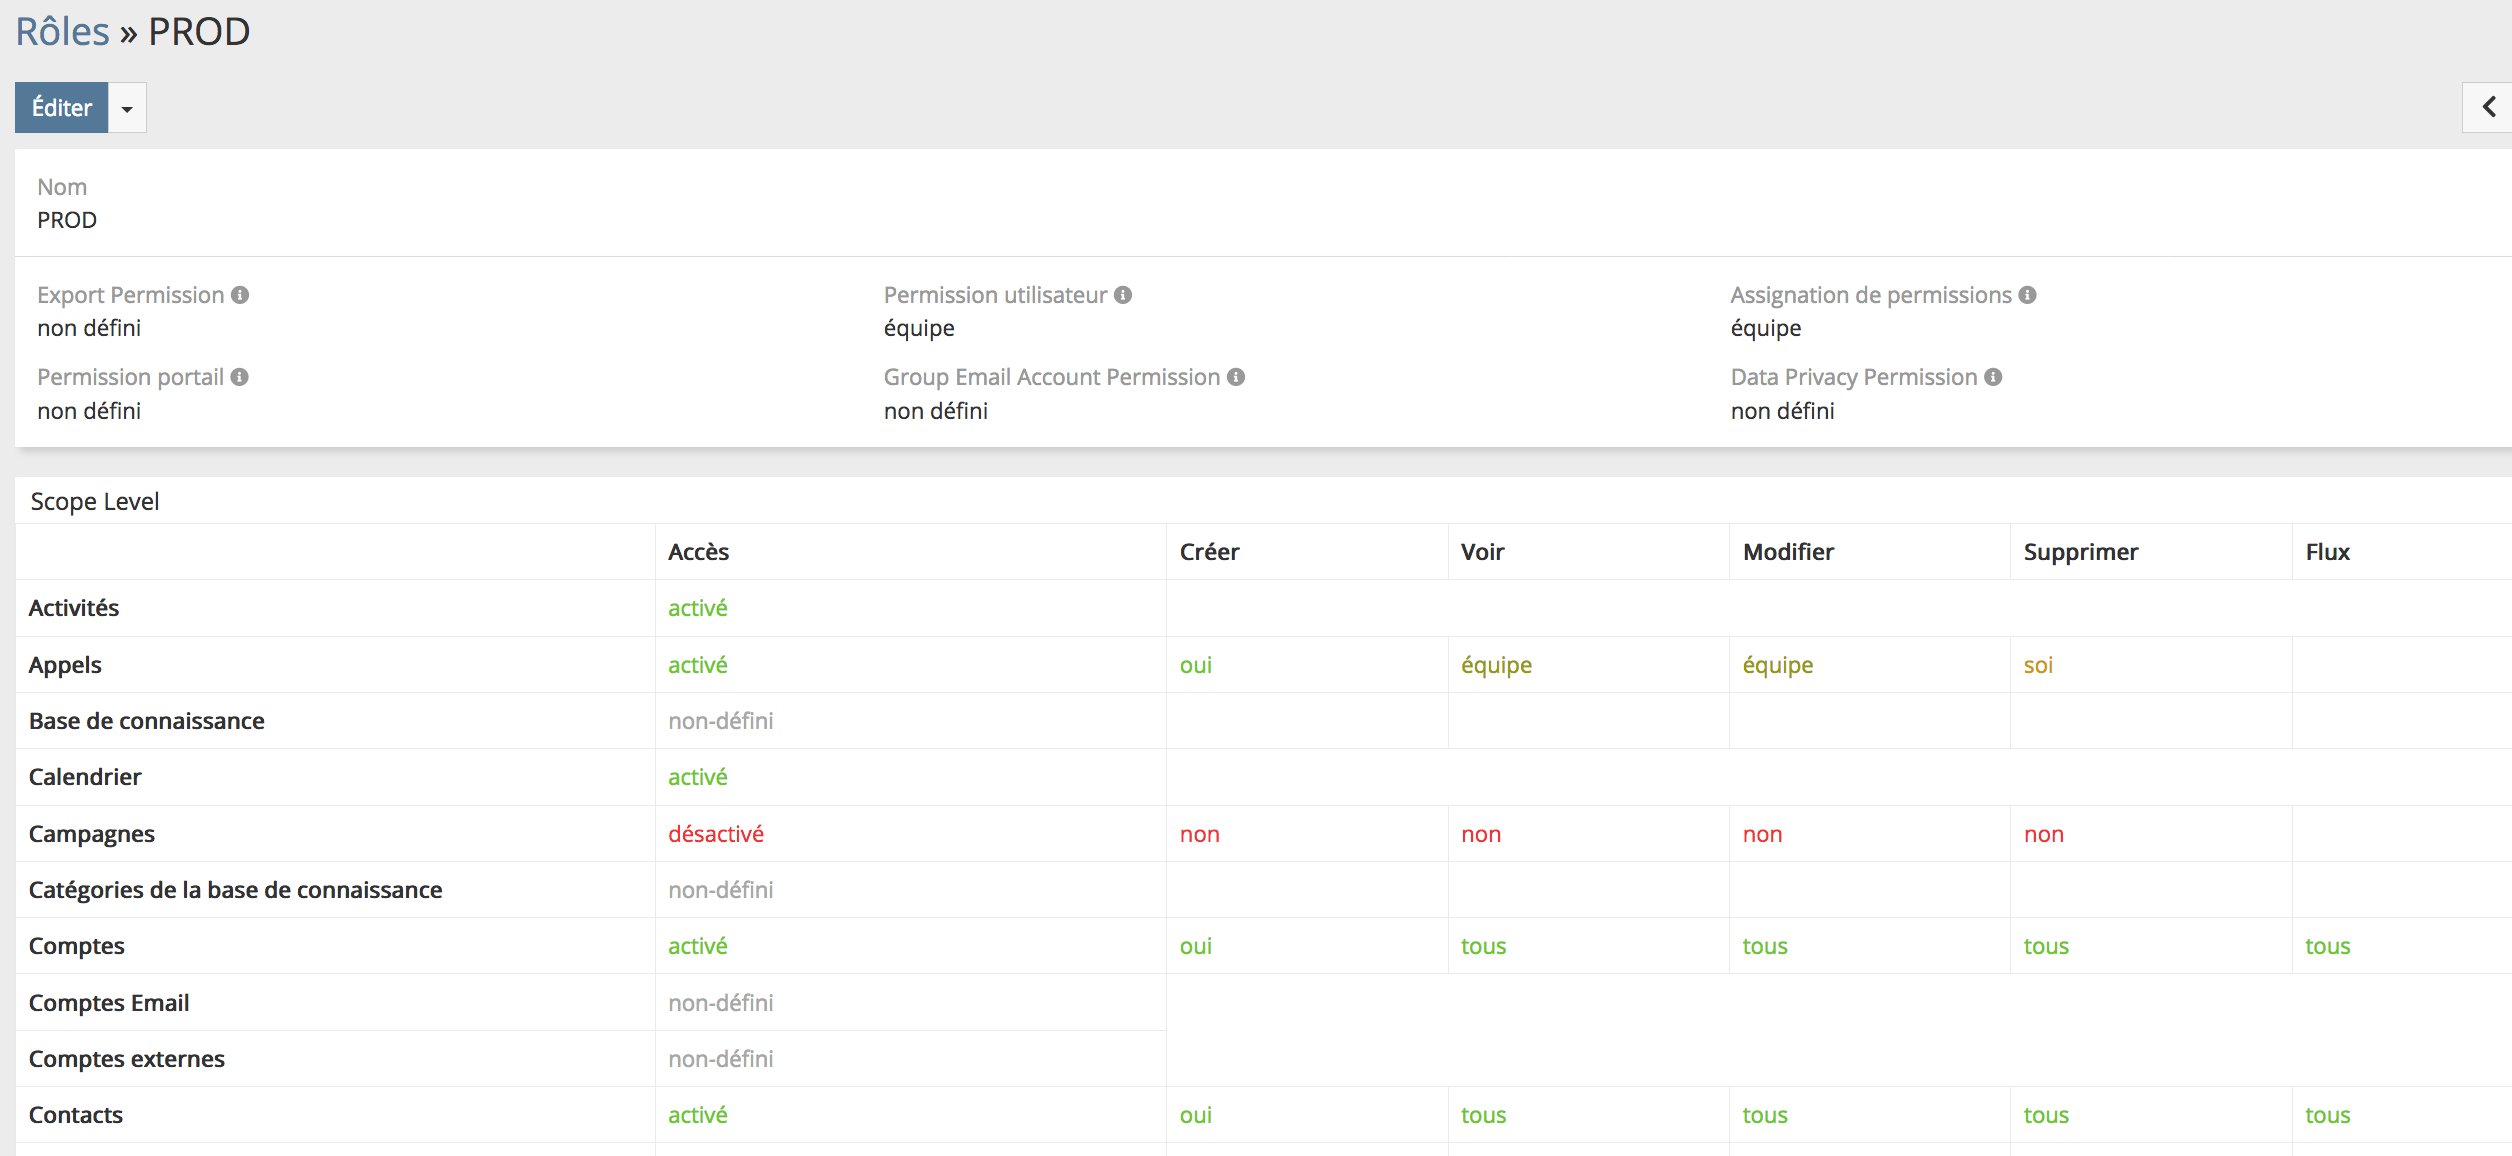Click the Supprimer column header

point(2080,552)
